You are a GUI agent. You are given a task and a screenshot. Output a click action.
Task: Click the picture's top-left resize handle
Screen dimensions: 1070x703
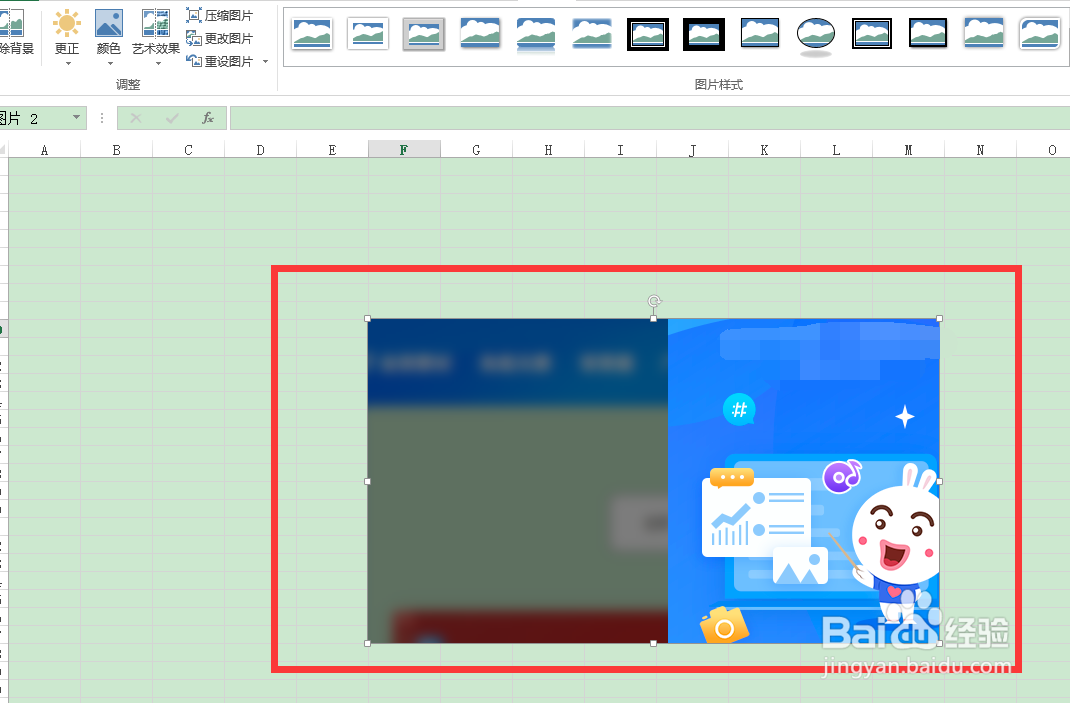click(x=368, y=319)
